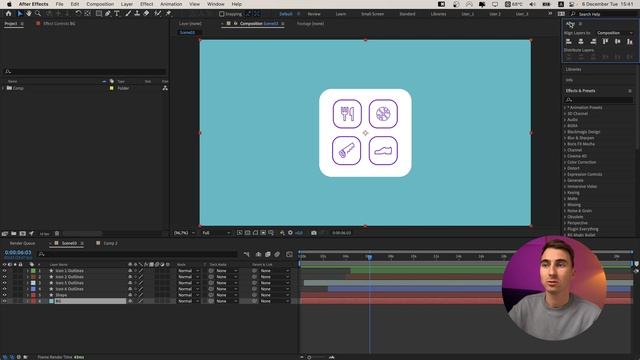Switch to the Learn workspace
Viewport: 640px width, 360px height.
[x=341, y=14]
